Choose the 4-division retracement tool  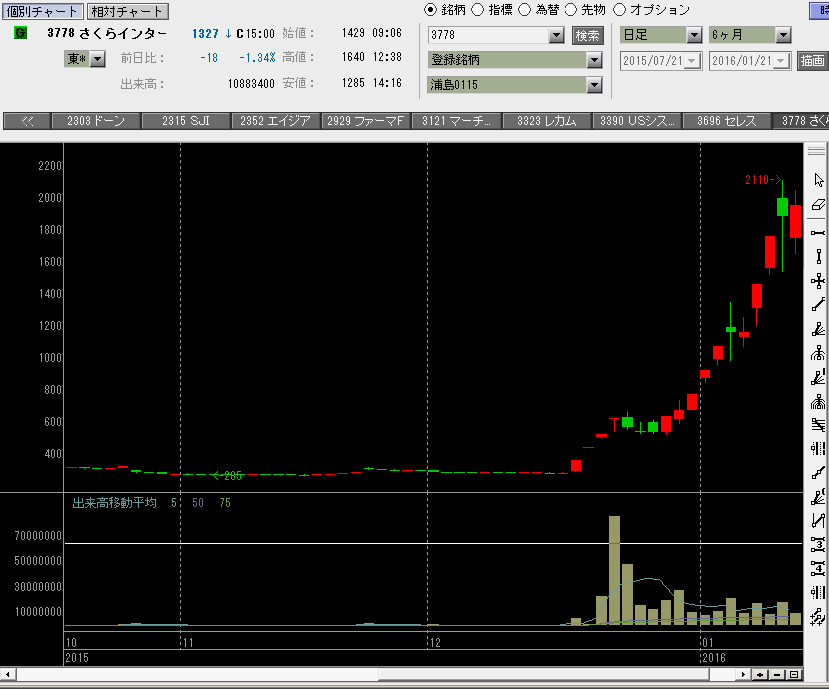pyautogui.click(x=818, y=568)
